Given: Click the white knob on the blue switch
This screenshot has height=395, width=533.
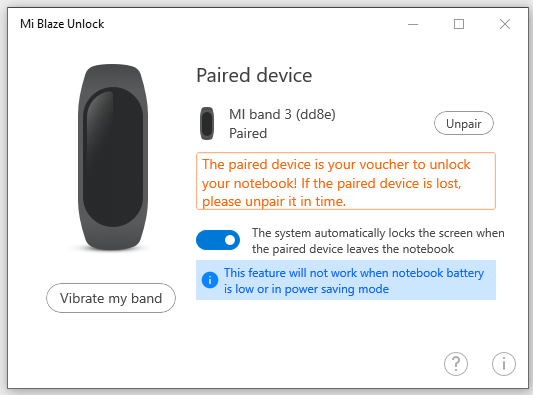Looking at the screenshot, I should (x=230, y=240).
